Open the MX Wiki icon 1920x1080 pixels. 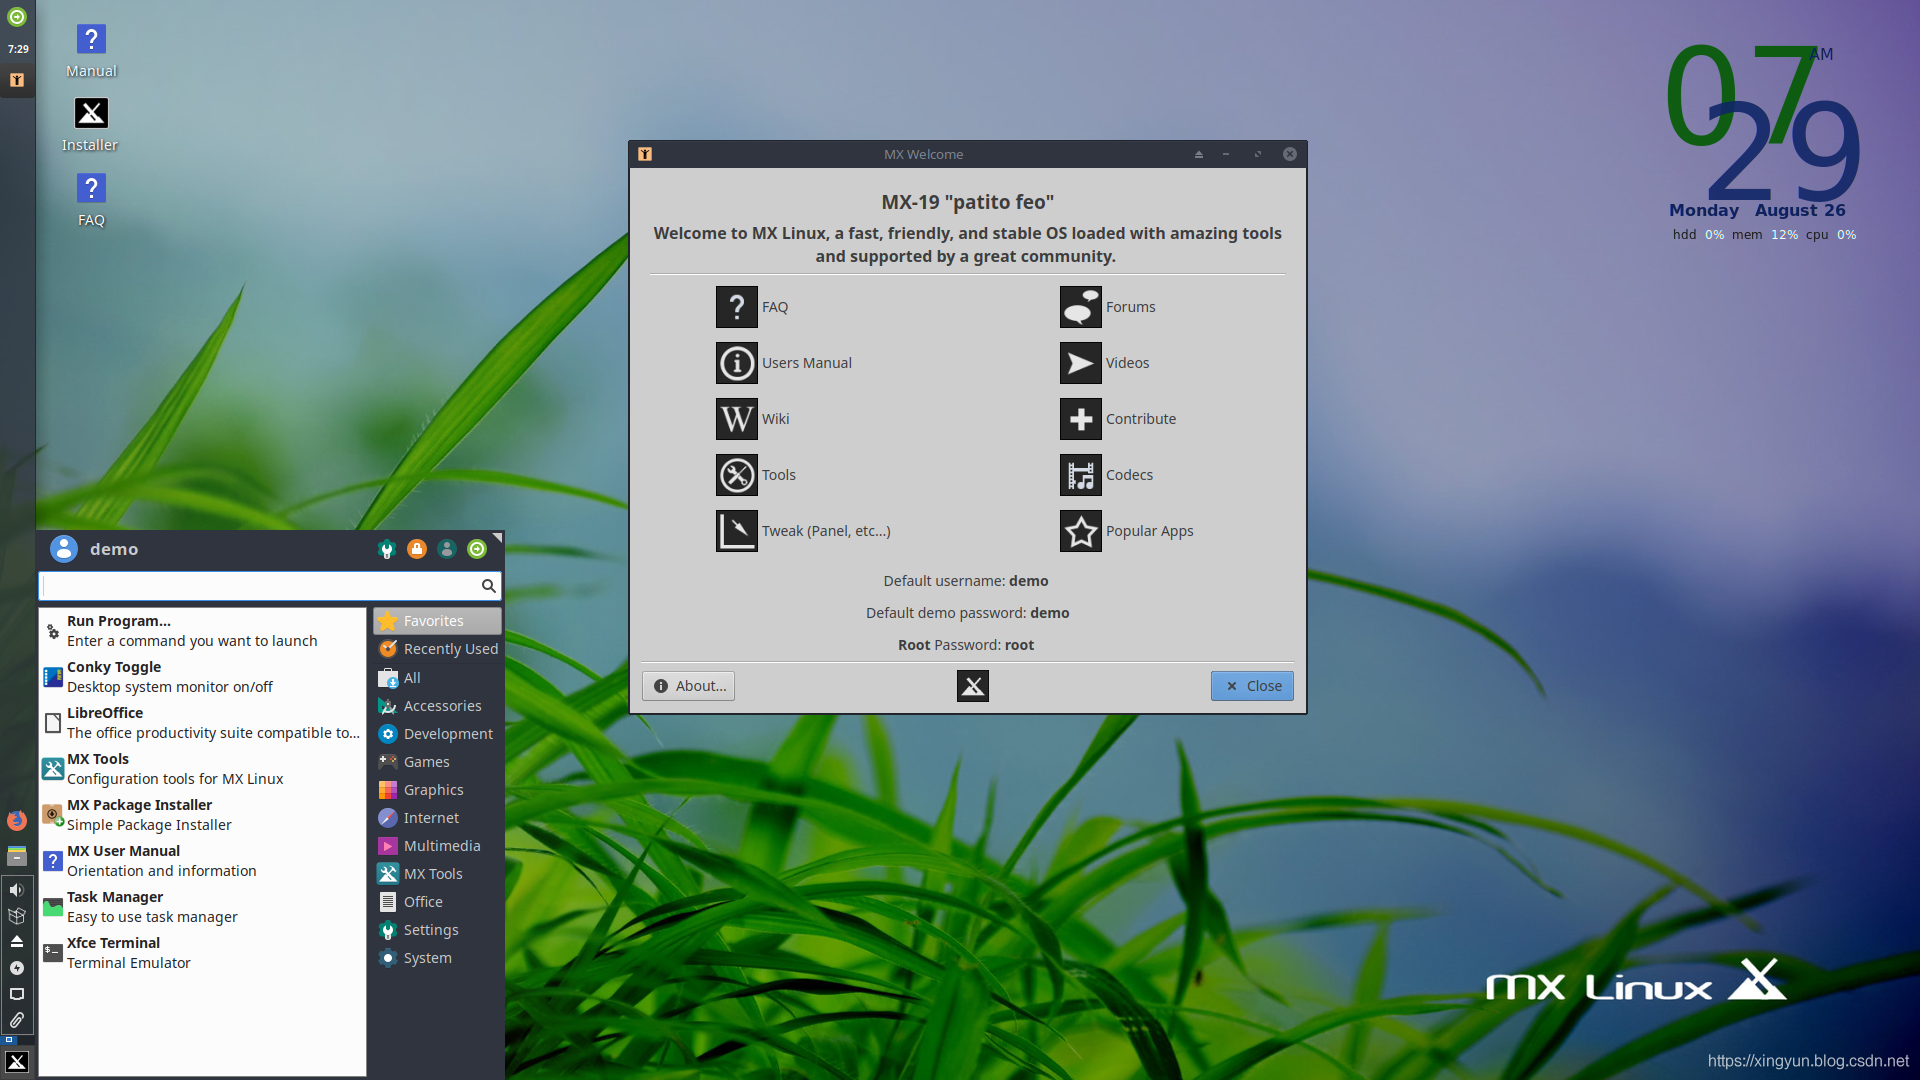(x=737, y=419)
